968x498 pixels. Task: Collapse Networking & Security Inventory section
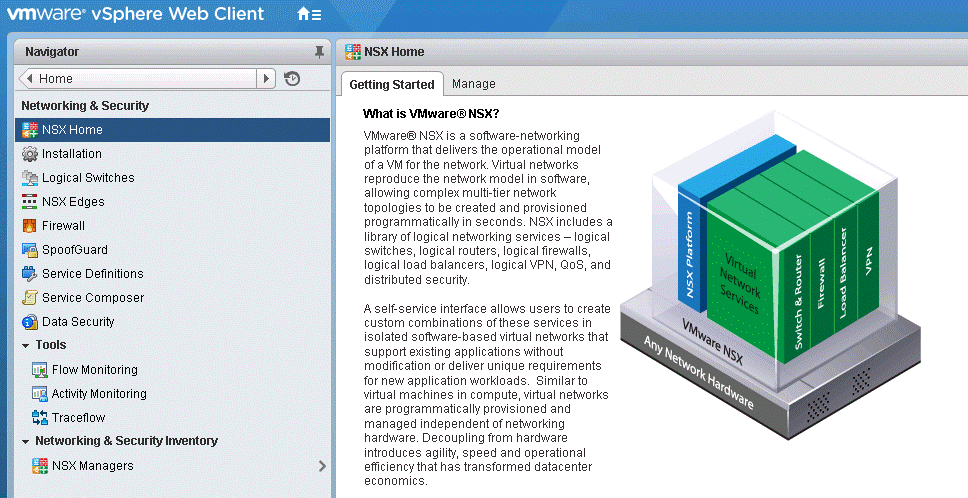(25, 441)
